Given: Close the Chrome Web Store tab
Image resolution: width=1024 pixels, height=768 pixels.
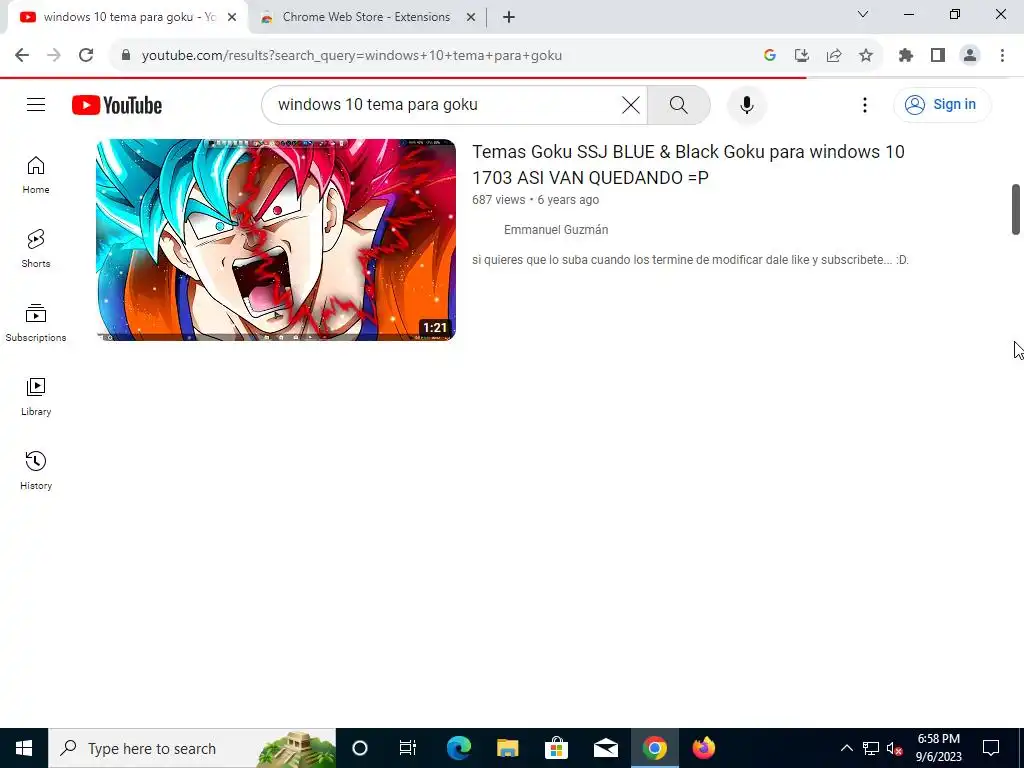Looking at the screenshot, I should (471, 17).
